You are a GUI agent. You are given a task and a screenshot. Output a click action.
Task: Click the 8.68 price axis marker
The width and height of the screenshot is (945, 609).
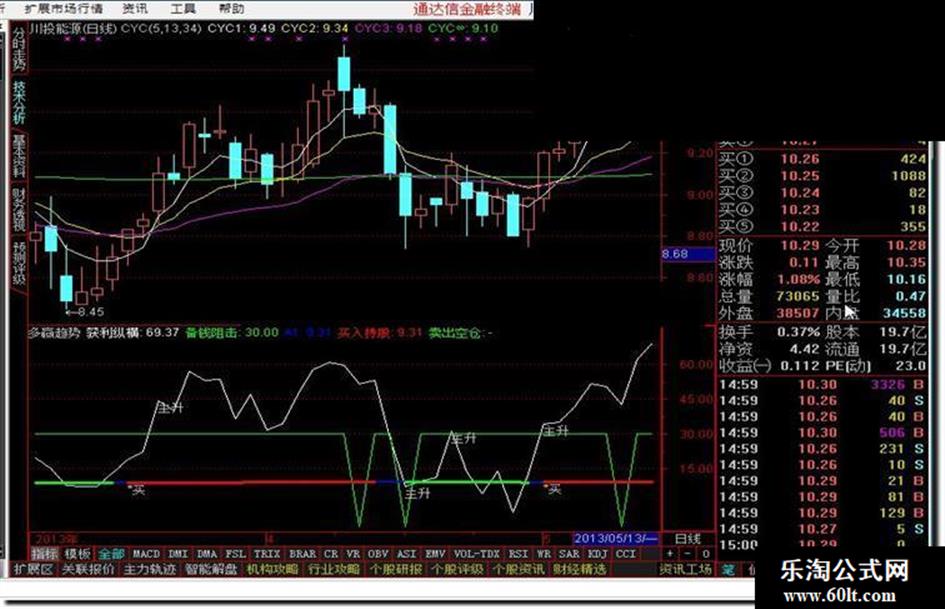688,254
